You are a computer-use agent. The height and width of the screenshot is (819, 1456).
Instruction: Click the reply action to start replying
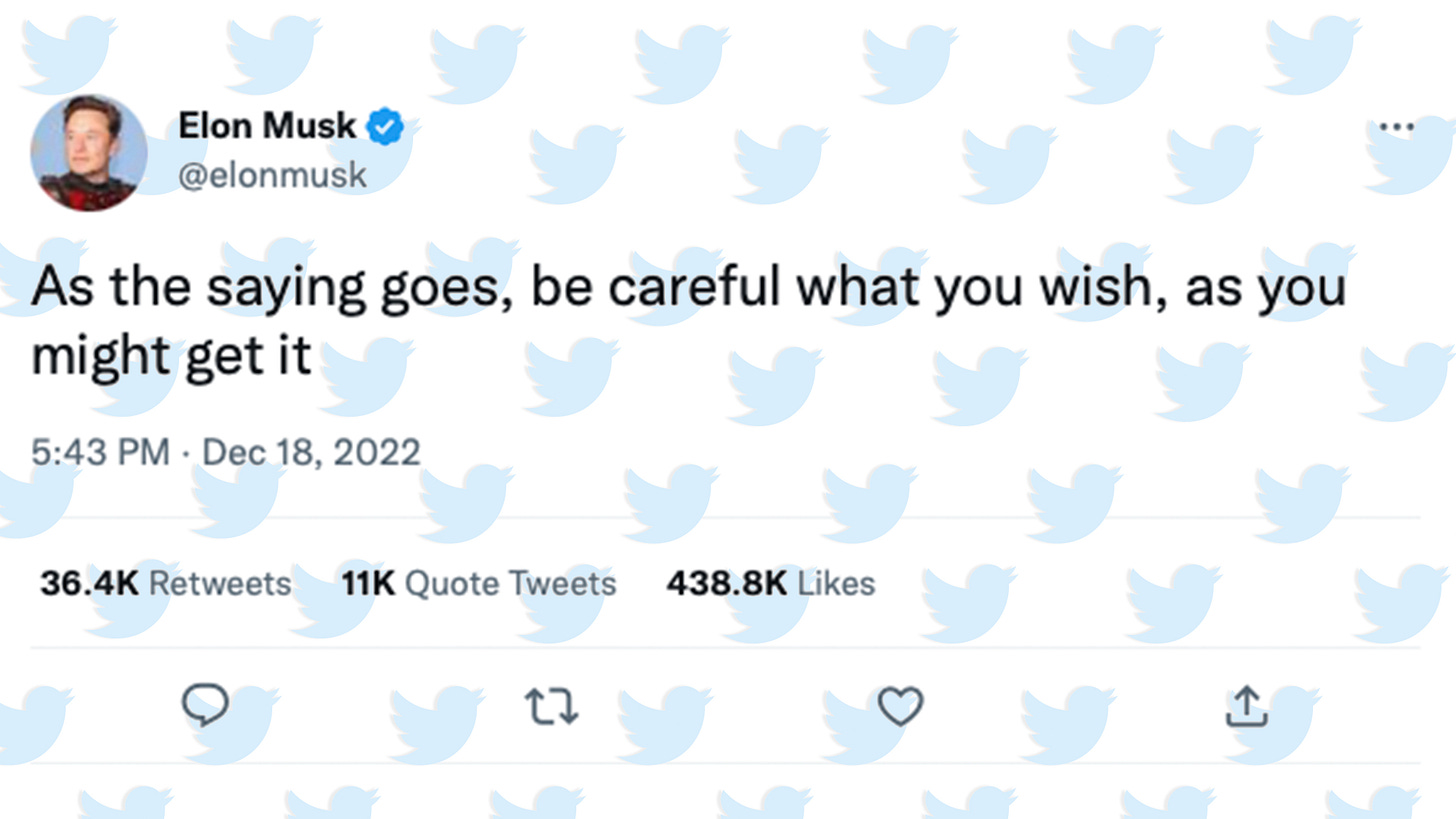click(207, 707)
